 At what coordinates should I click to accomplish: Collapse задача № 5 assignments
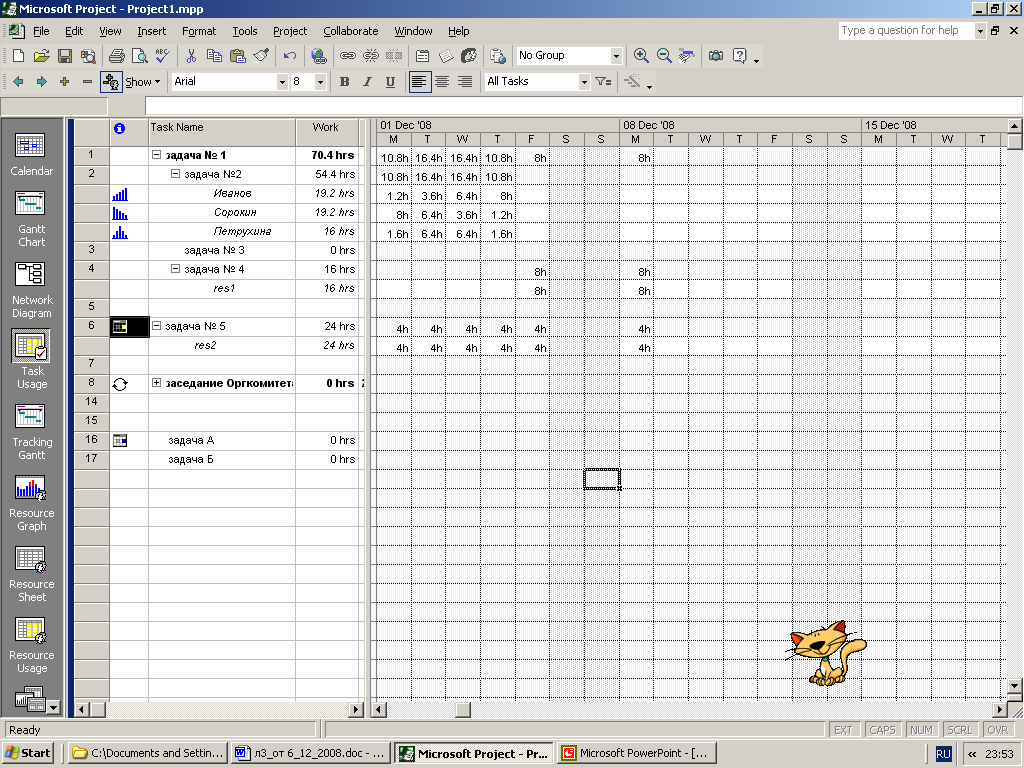[156, 326]
